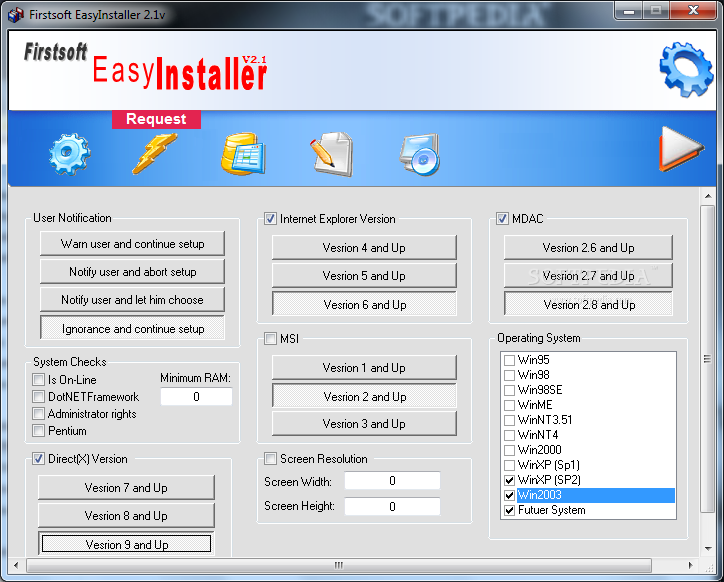Viewport: 724px width, 582px height.
Task: Check Win98 in Operating System list
Action: coord(509,375)
